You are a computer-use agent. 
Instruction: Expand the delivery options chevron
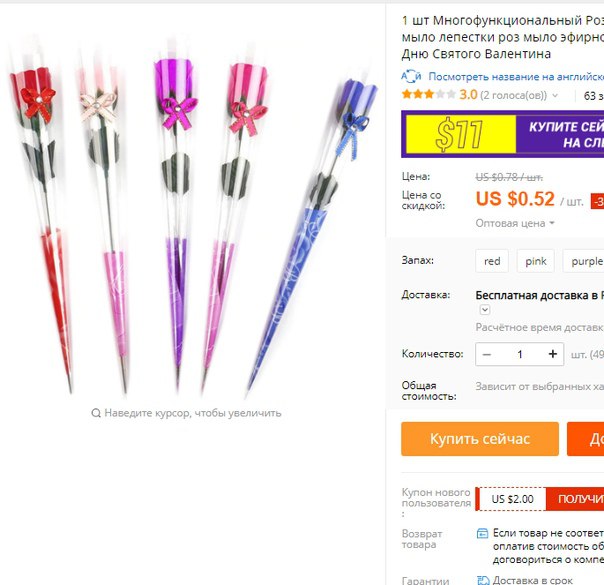click(485, 310)
